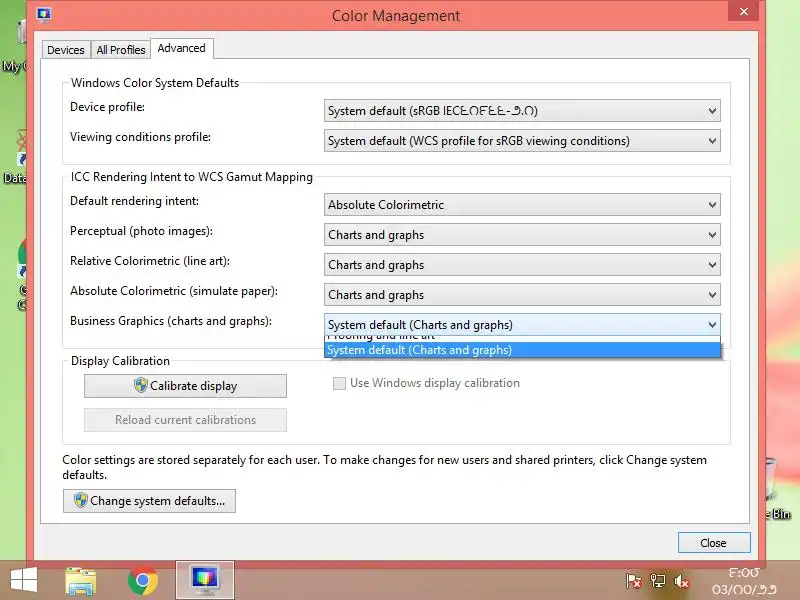This screenshot has height=600, width=800.
Task: Open the Device profile dropdown
Action: (522, 111)
